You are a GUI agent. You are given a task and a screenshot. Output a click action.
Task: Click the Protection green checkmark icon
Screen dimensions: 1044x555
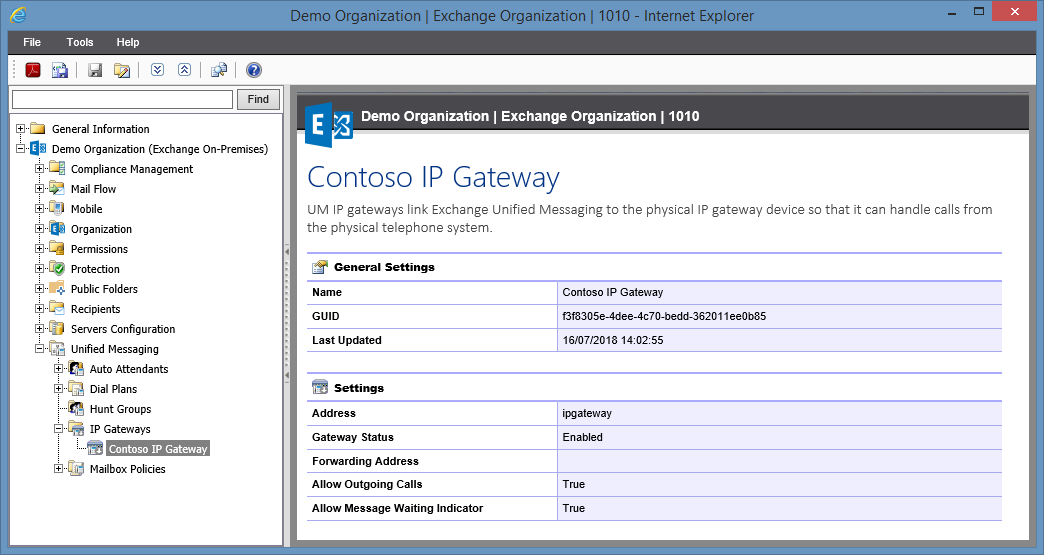[57, 268]
